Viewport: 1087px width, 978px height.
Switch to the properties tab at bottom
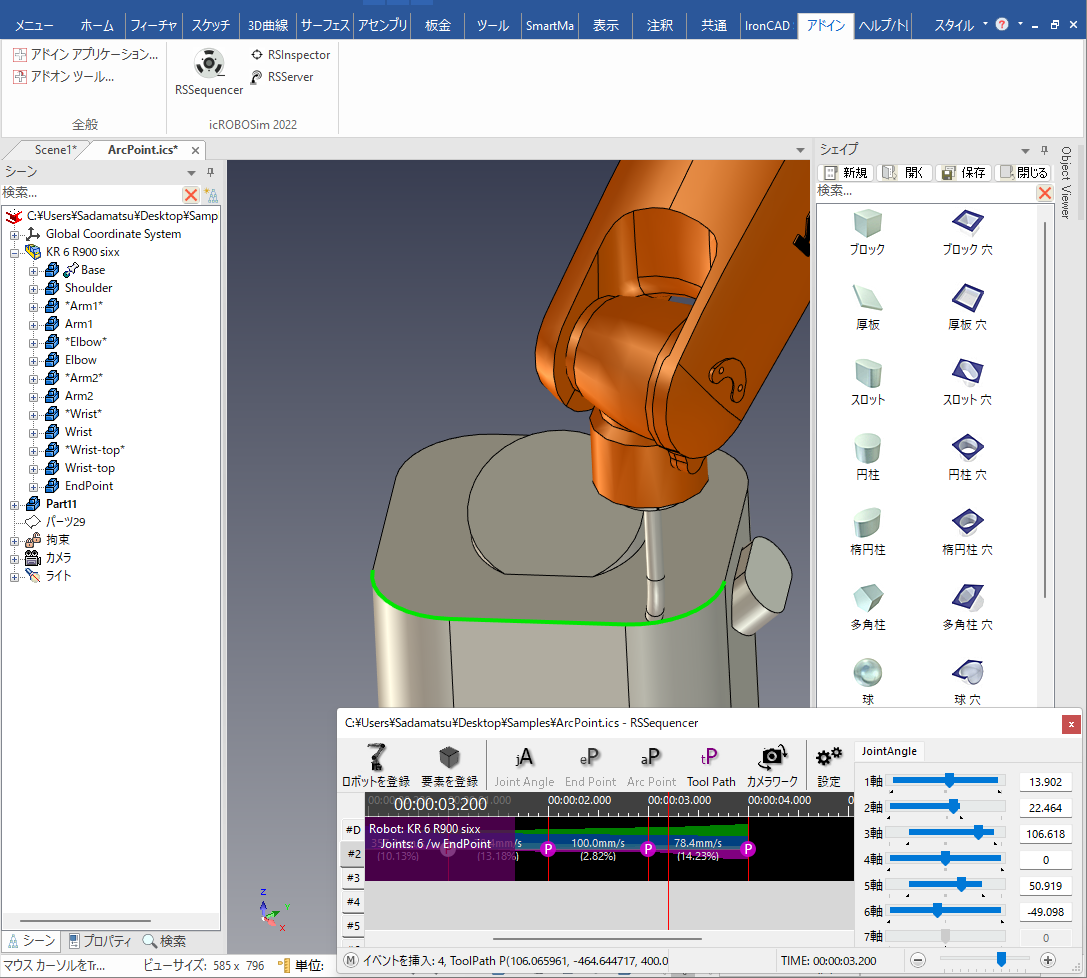99,941
